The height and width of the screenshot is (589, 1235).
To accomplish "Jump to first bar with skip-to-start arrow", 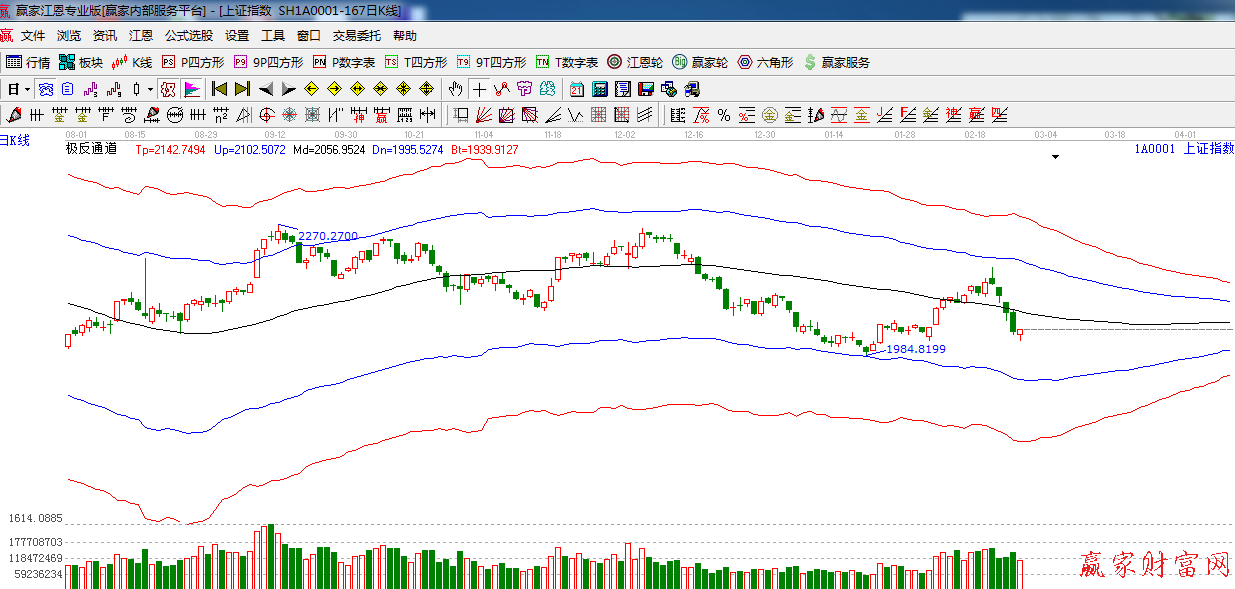I will coord(219,89).
